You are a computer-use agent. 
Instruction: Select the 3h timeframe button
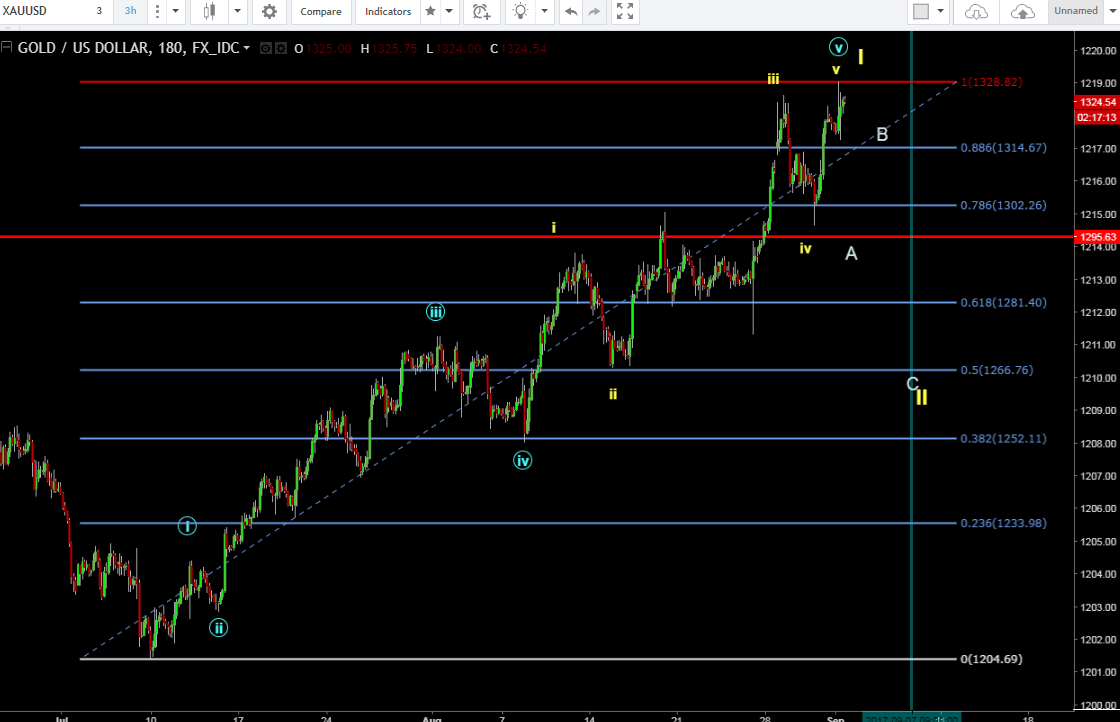pyautogui.click(x=130, y=11)
